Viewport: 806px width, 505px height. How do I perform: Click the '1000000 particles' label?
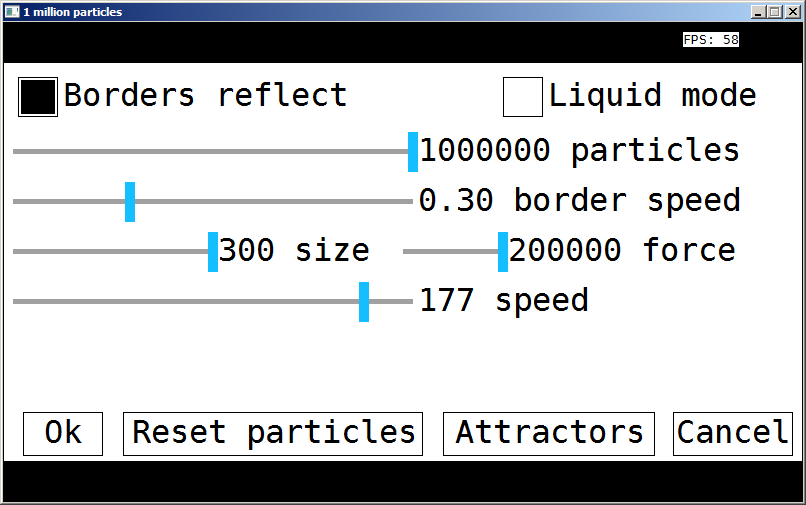[579, 151]
